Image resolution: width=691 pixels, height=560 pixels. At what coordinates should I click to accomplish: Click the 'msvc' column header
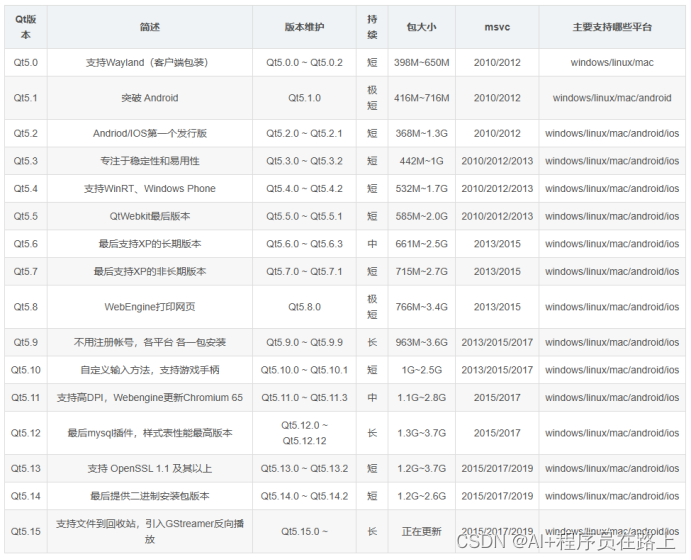(x=497, y=27)
